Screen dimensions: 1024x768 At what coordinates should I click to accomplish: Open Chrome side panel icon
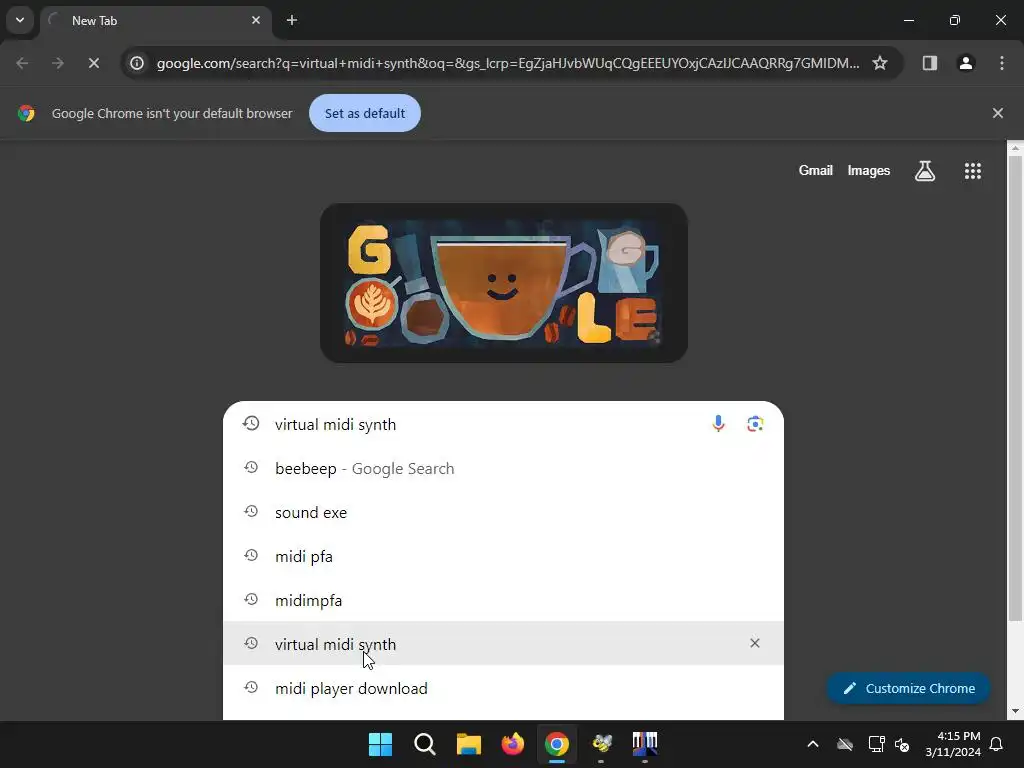[x=929, y=63]
